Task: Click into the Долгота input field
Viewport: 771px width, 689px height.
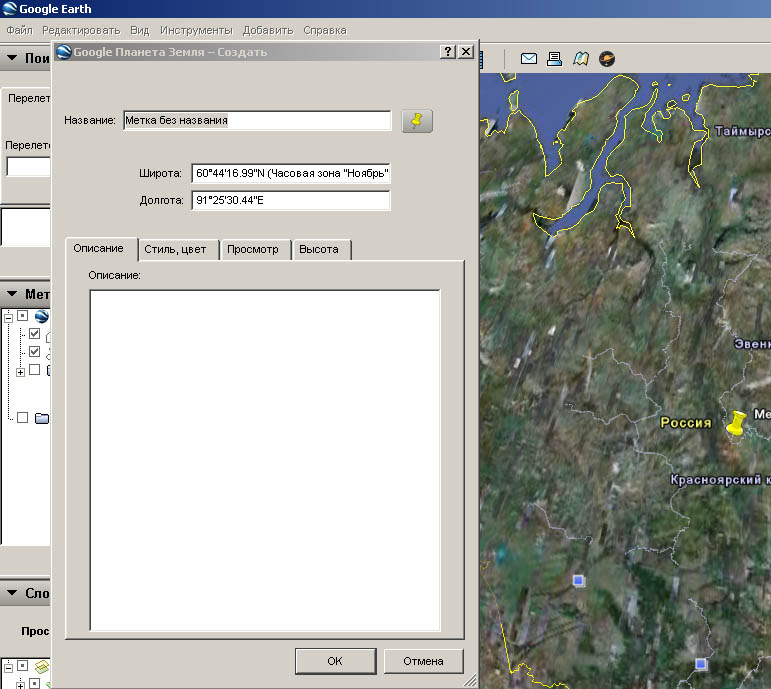Action: coord(290,201)
